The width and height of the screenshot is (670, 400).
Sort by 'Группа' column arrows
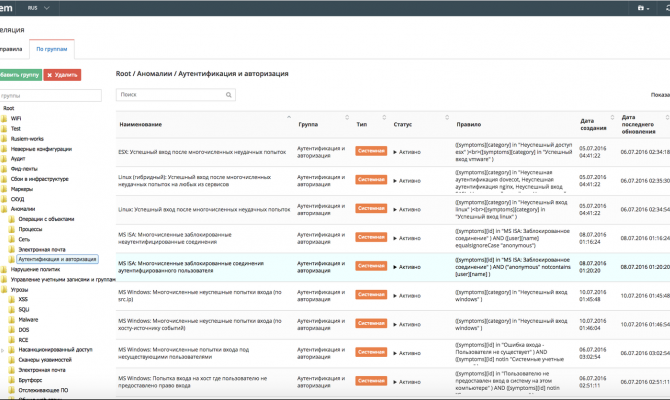click(x=347, y=118)
